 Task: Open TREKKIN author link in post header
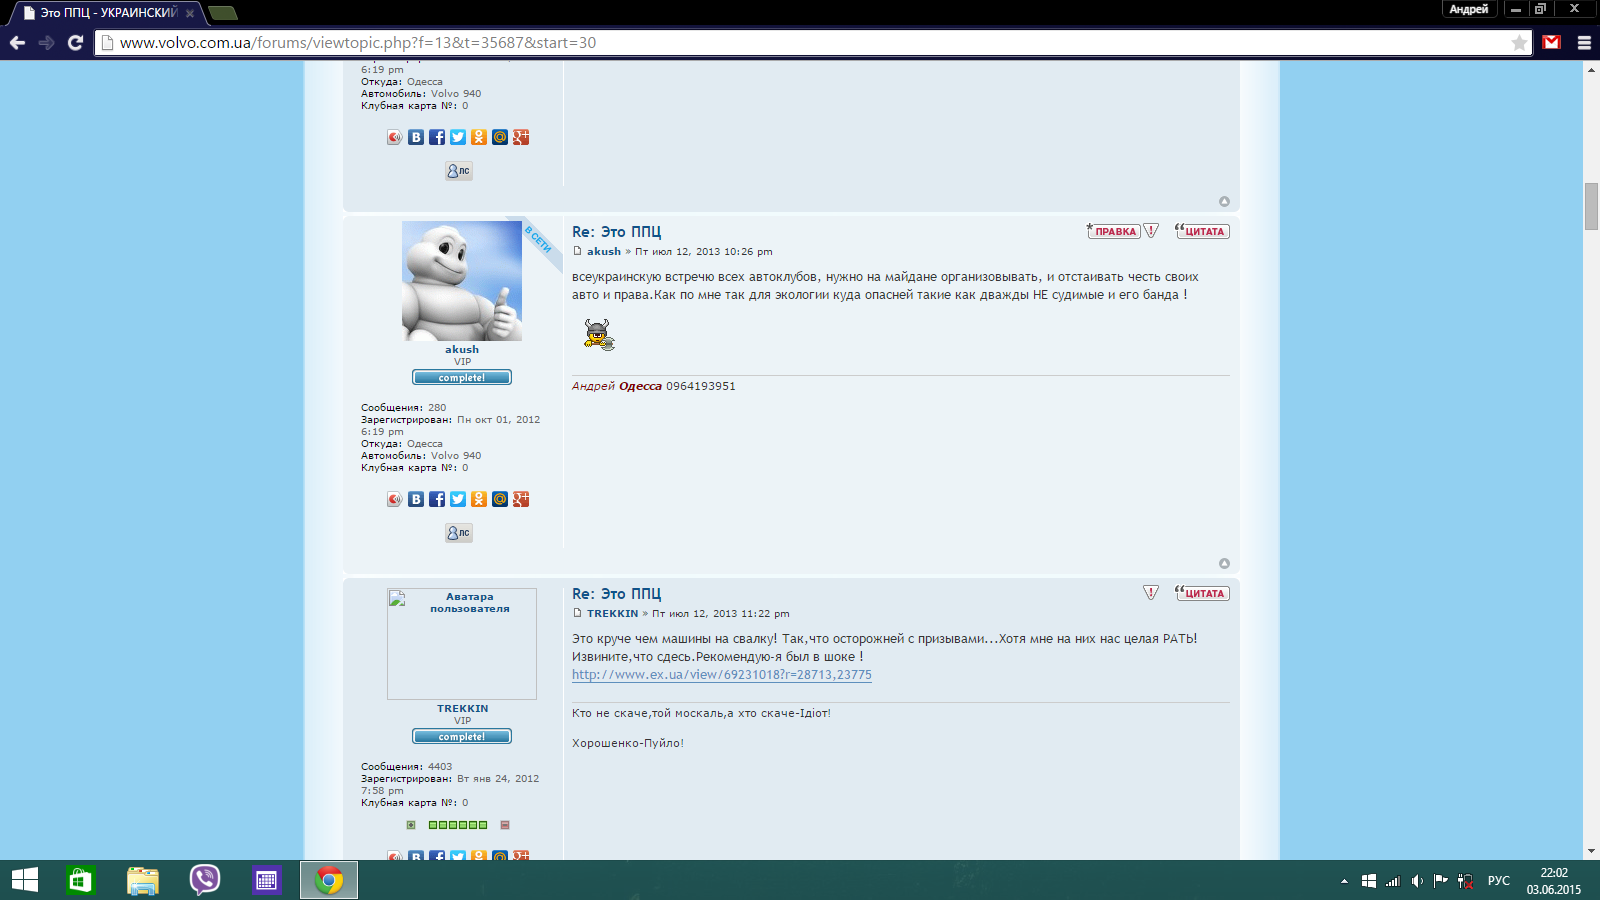pos(612,614)
